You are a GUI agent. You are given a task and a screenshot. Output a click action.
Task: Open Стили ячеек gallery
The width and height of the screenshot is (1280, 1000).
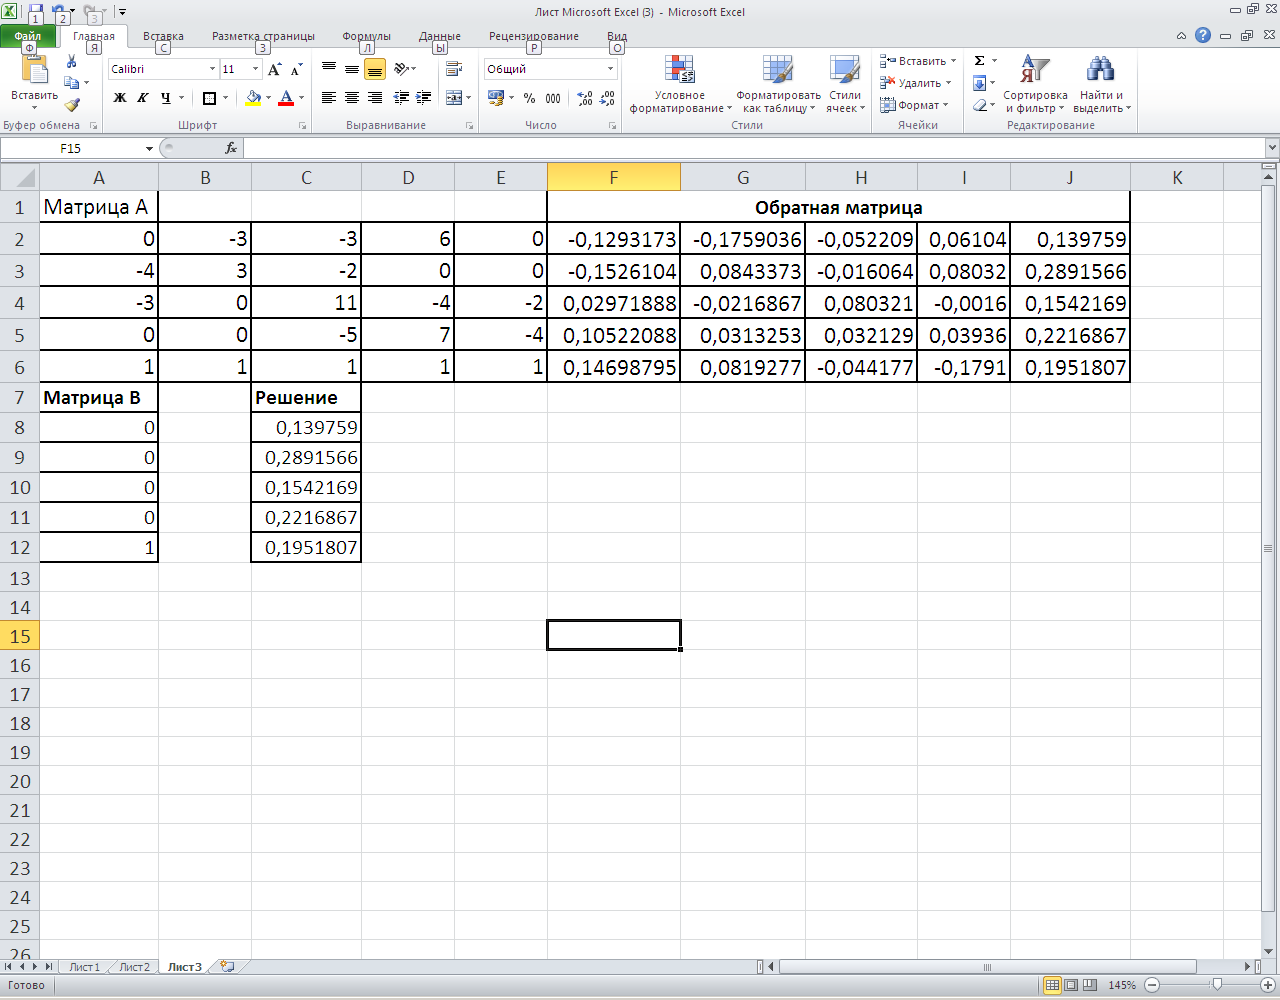[845, 85]
